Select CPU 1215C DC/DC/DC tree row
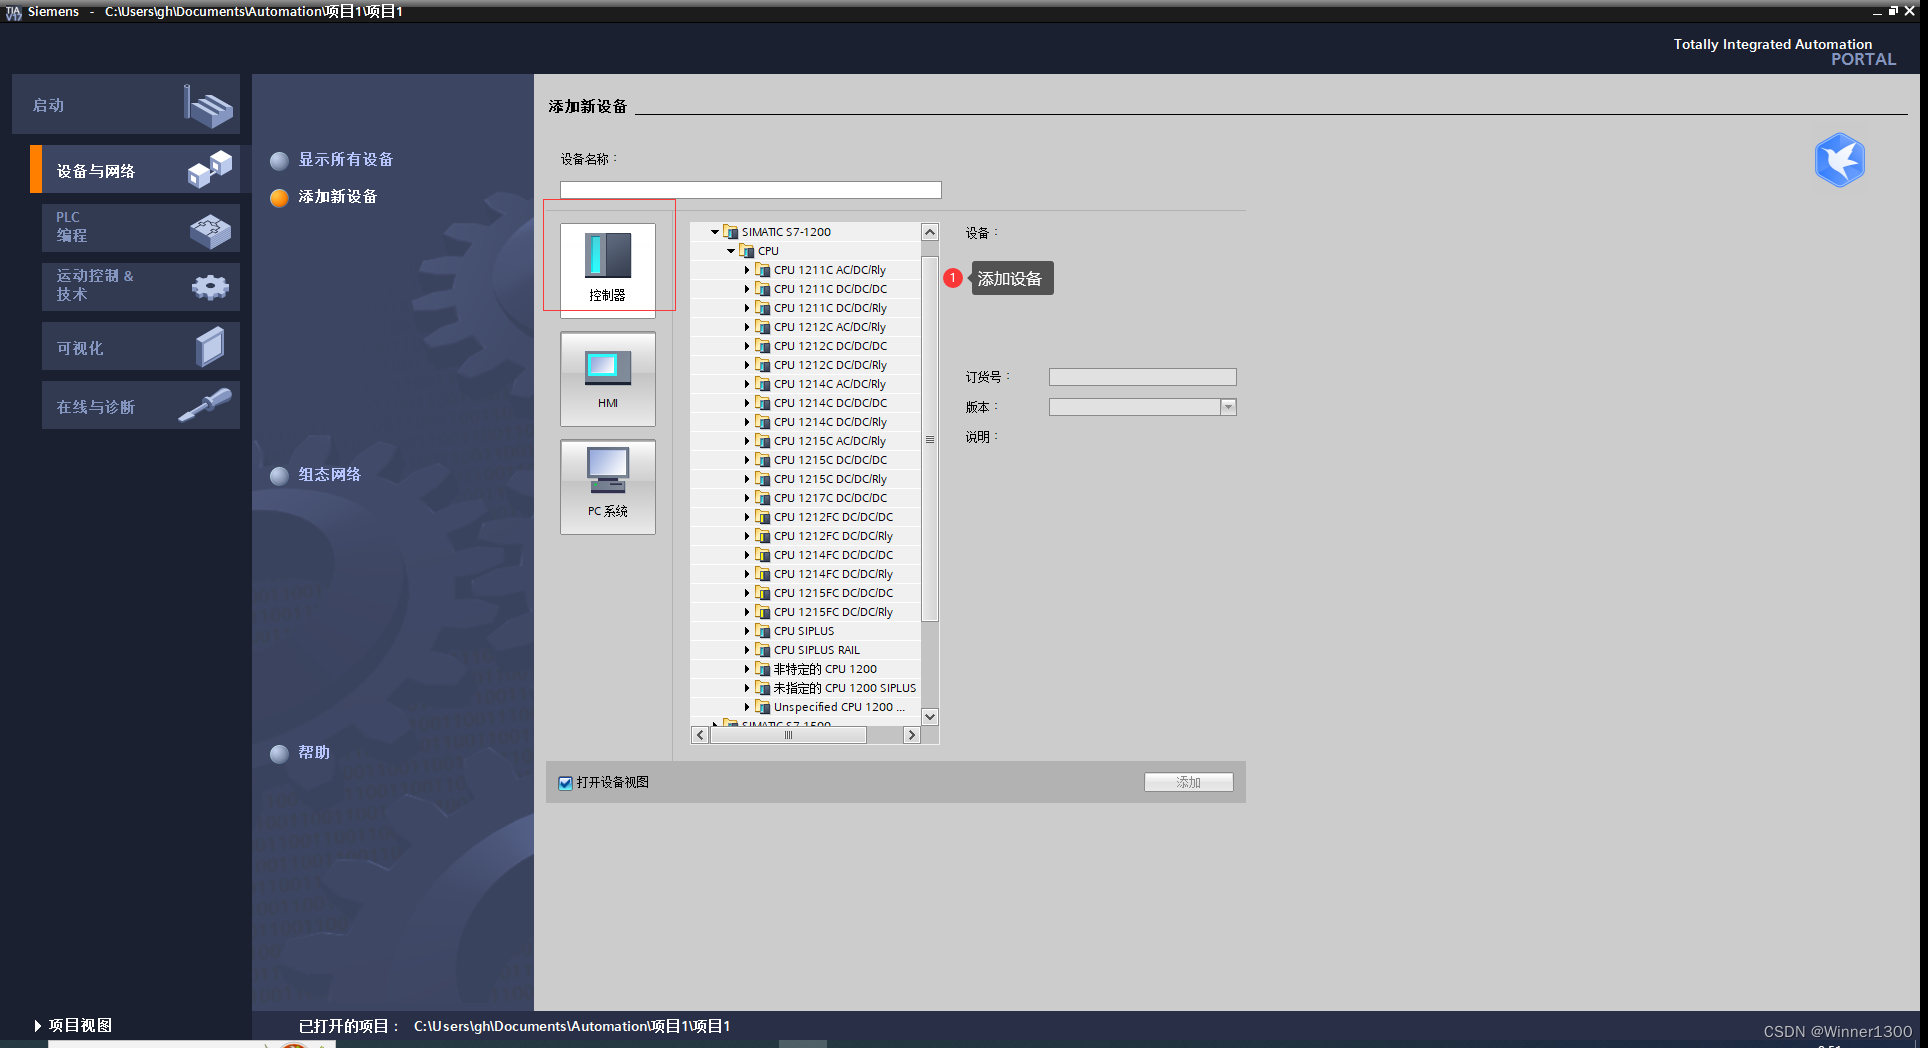This screenshot has width=1928, height=1048. coord(805,460)
